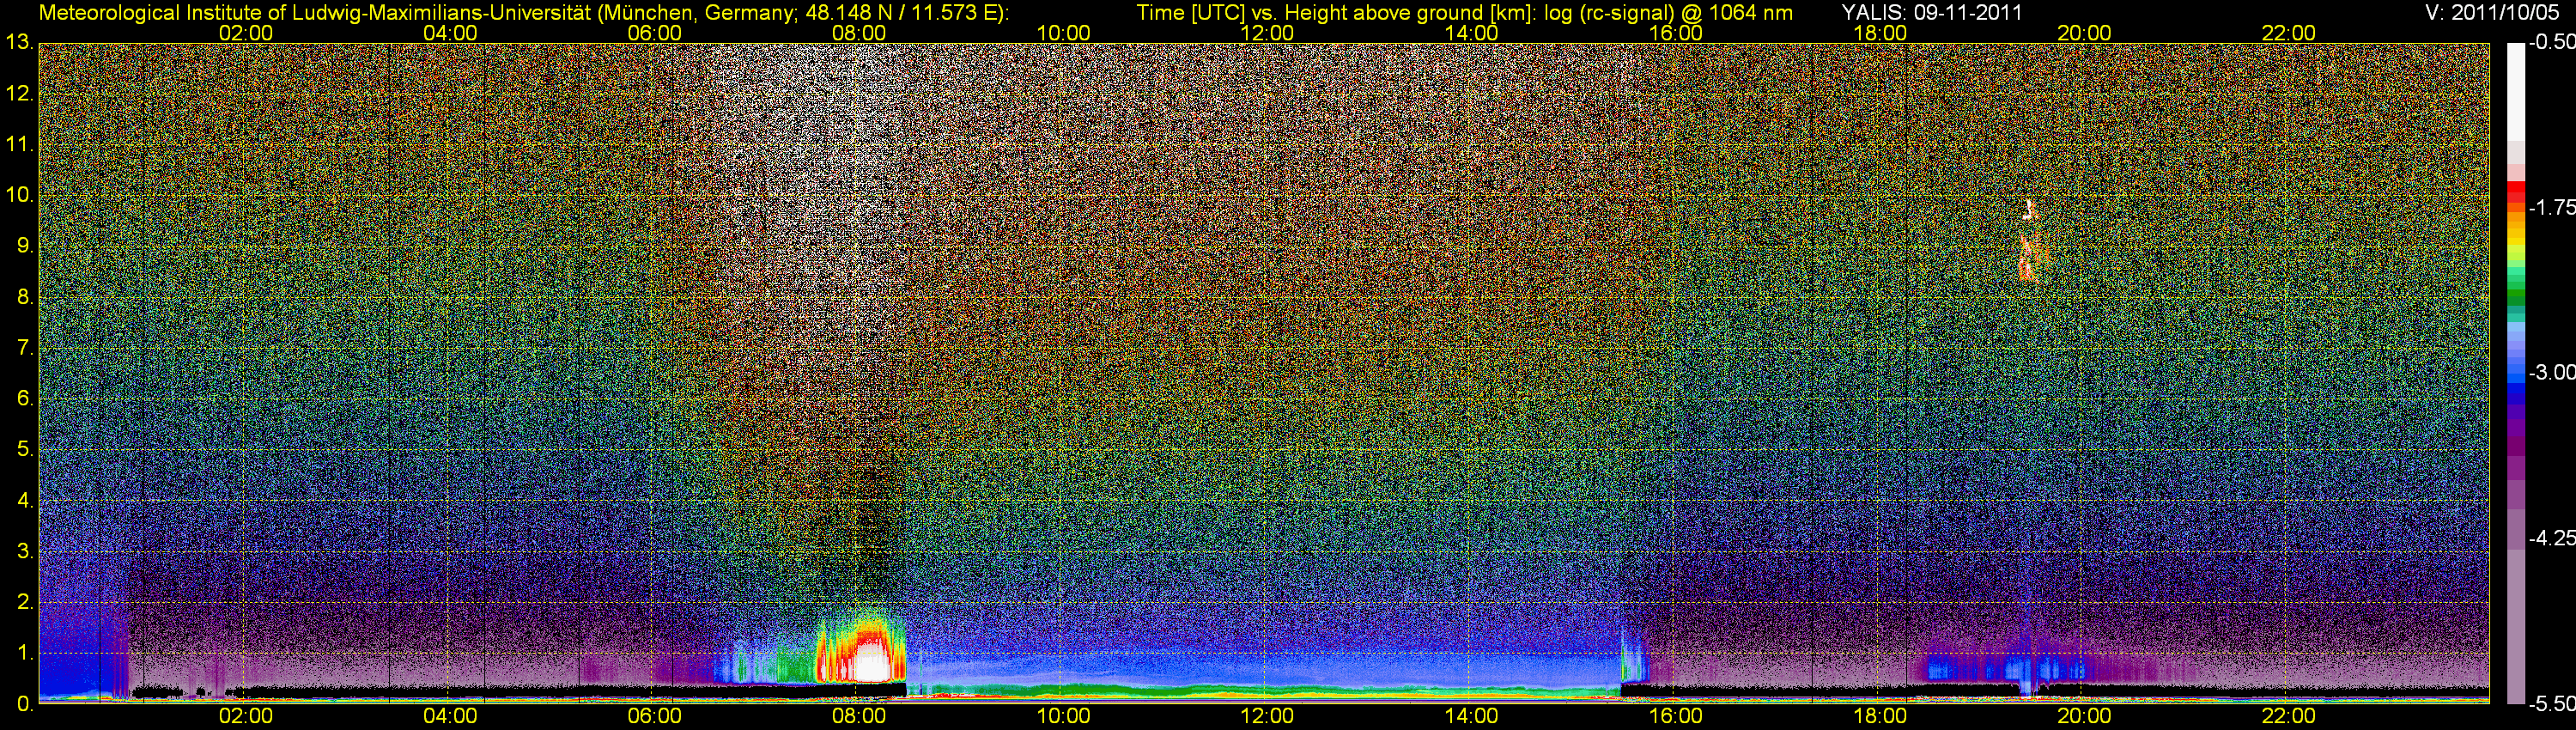Image resolution: width=2576 pixels, height=730 pixels.
Task: Click the 20:00 label on the bottom time axis
Action: 2084,716
